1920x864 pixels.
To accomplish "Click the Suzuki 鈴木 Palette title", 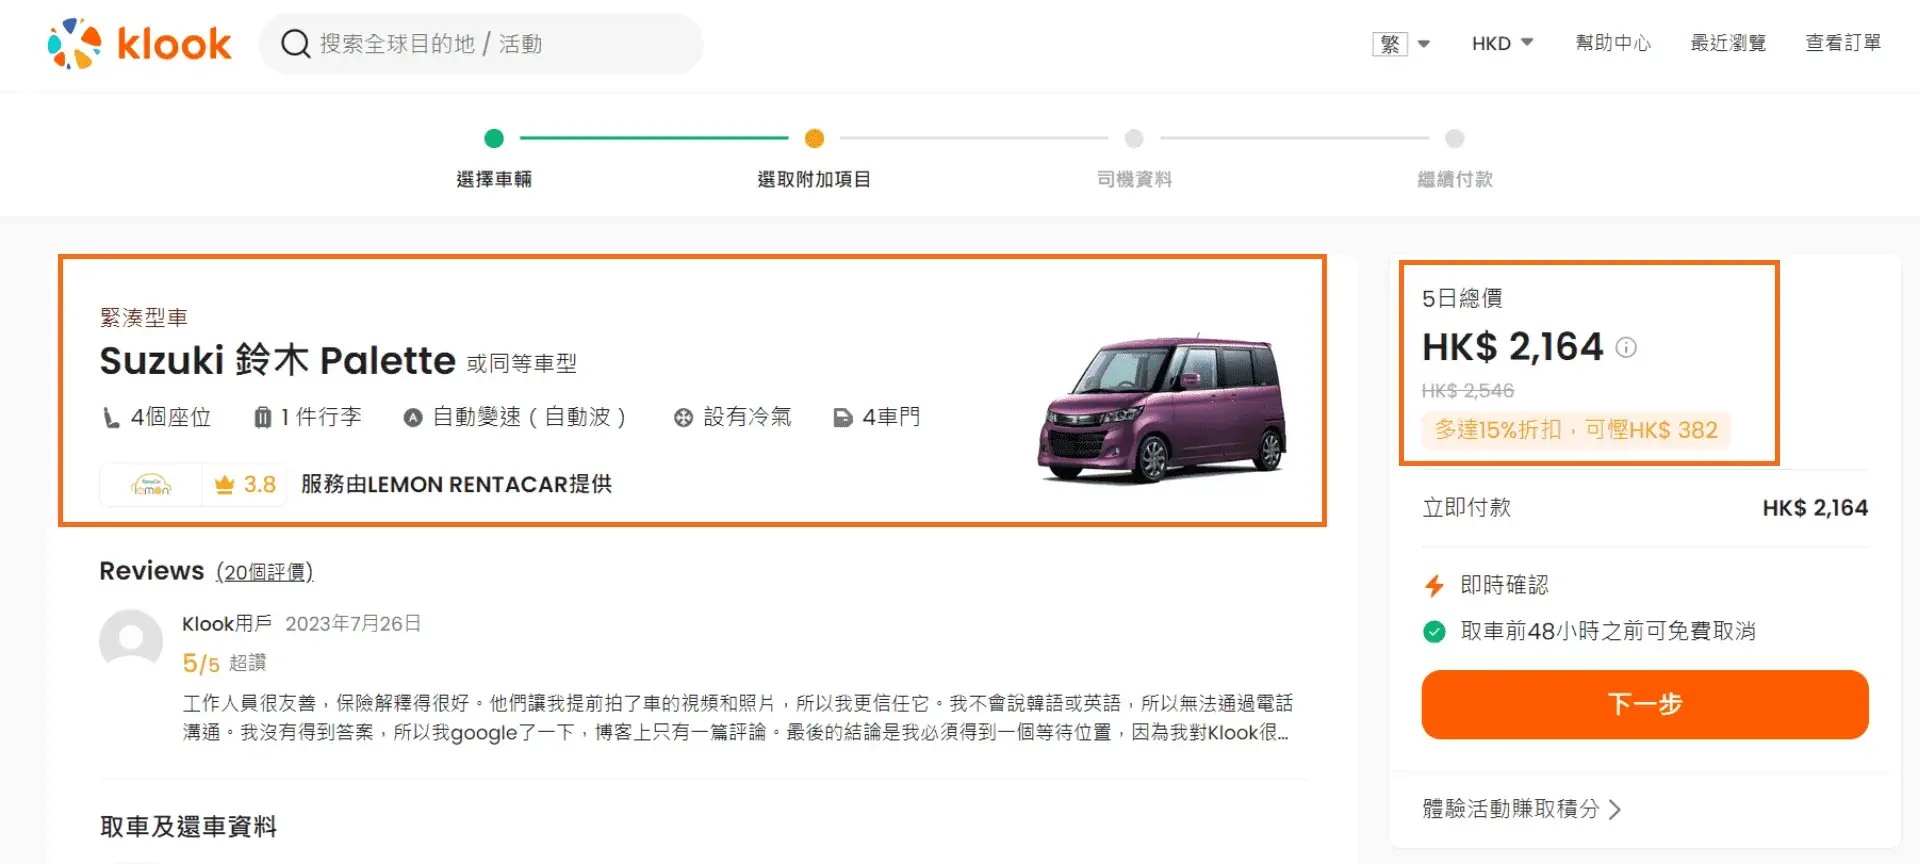I will [x=278, y=360].
